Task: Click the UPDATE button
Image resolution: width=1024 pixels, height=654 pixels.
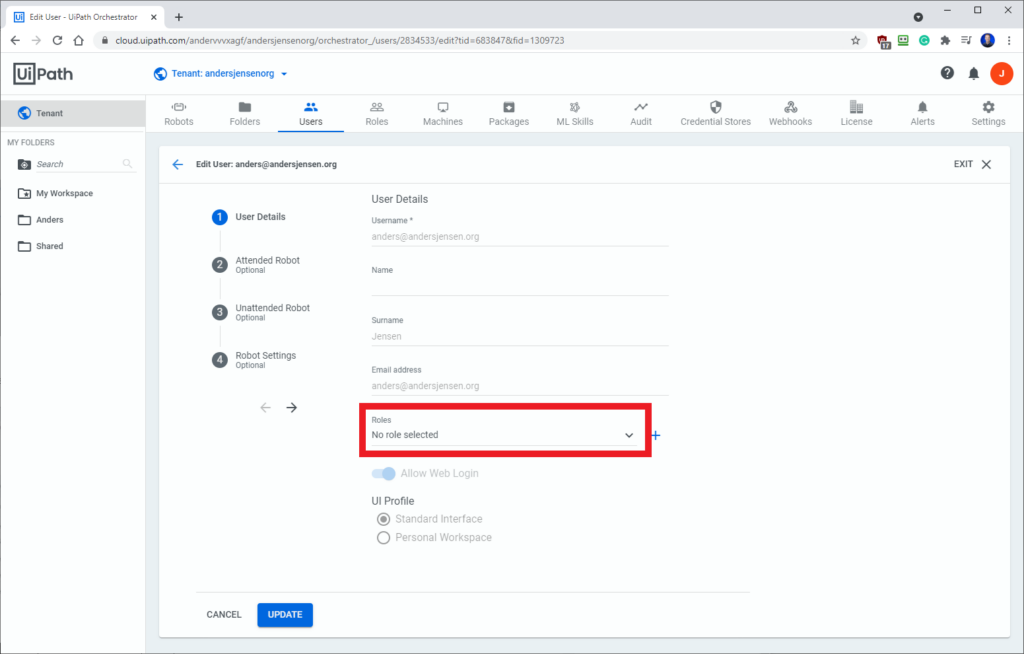Action: [x=285, y=614]
